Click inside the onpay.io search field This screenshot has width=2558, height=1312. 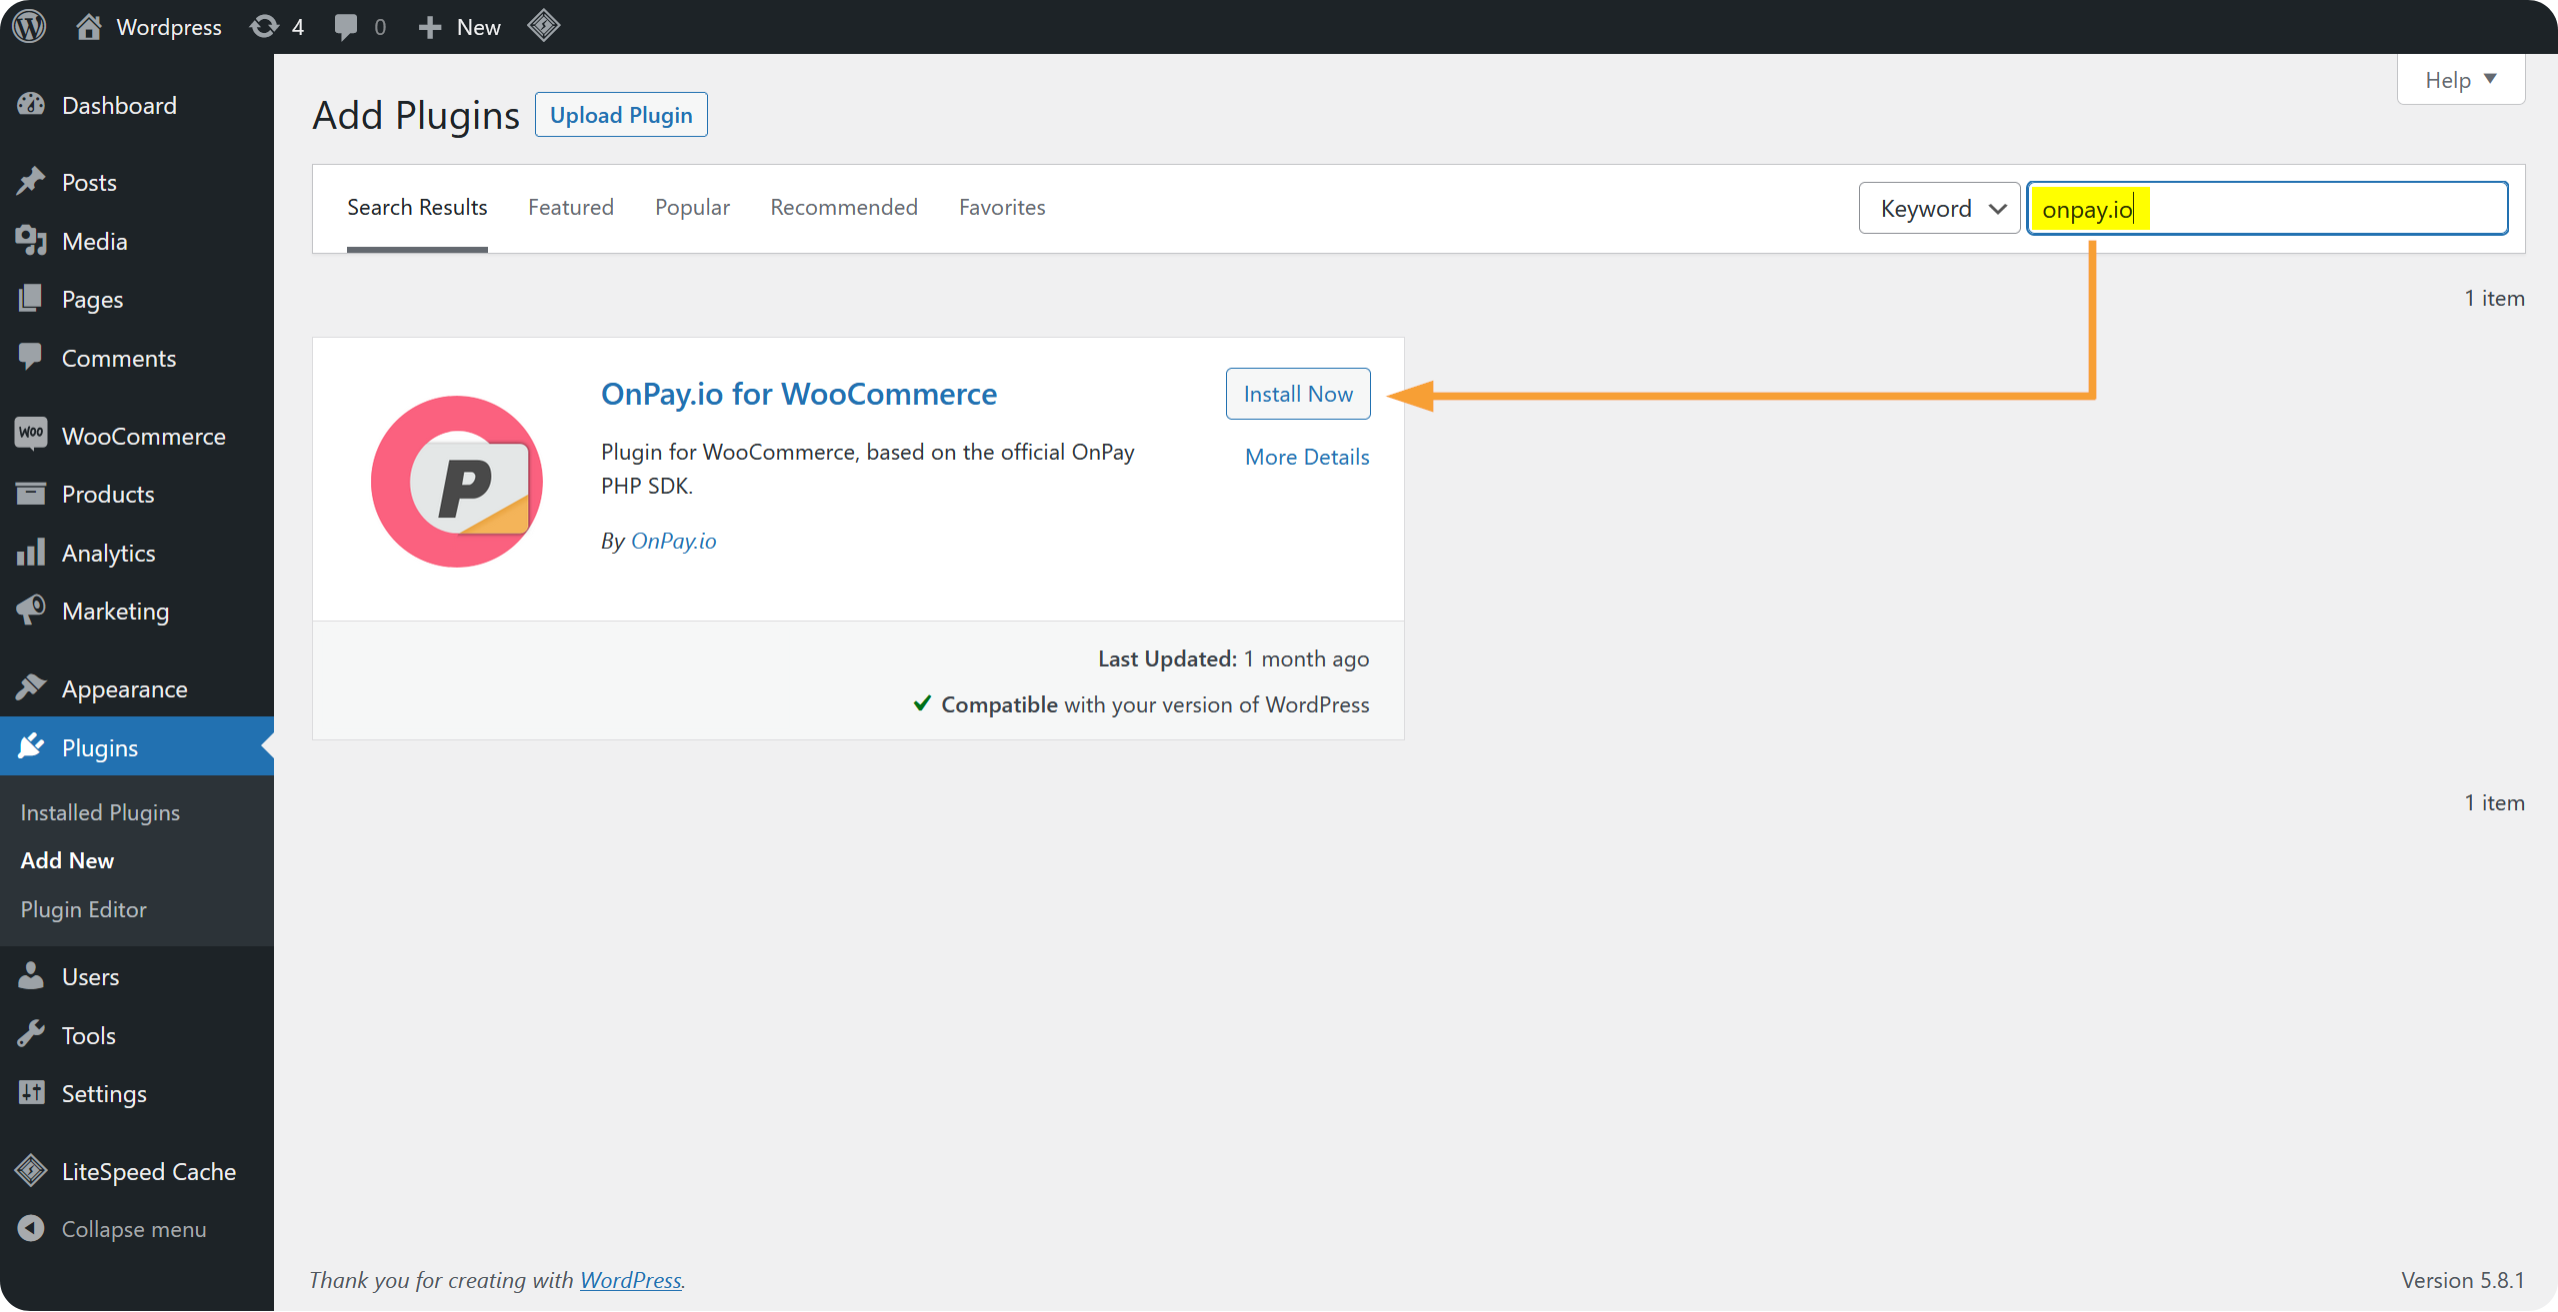click(x=2200, y=208)
